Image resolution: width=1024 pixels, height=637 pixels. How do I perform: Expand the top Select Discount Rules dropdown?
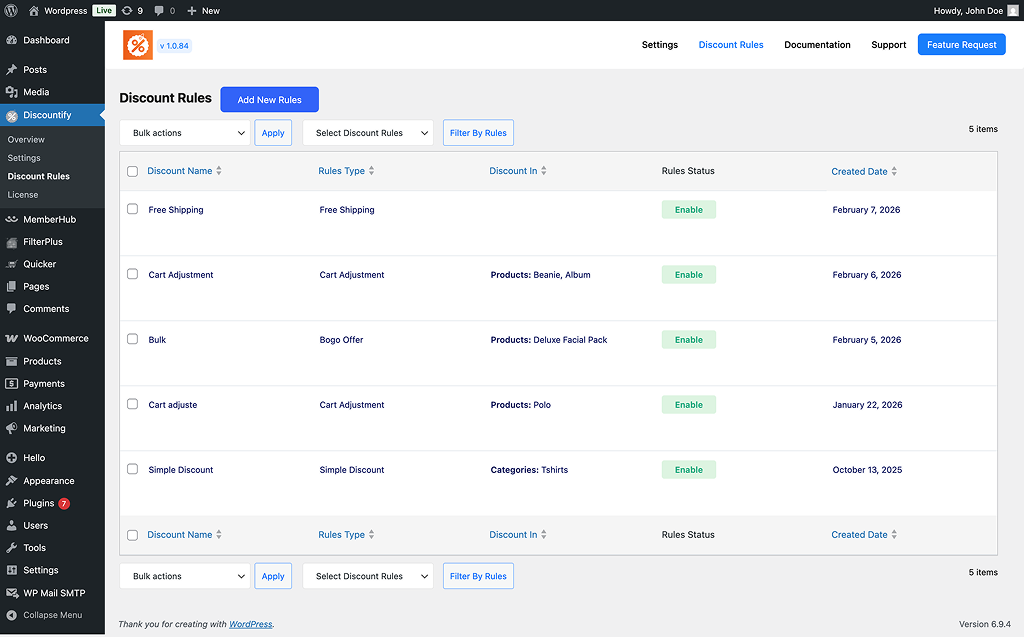click(367, 133)
